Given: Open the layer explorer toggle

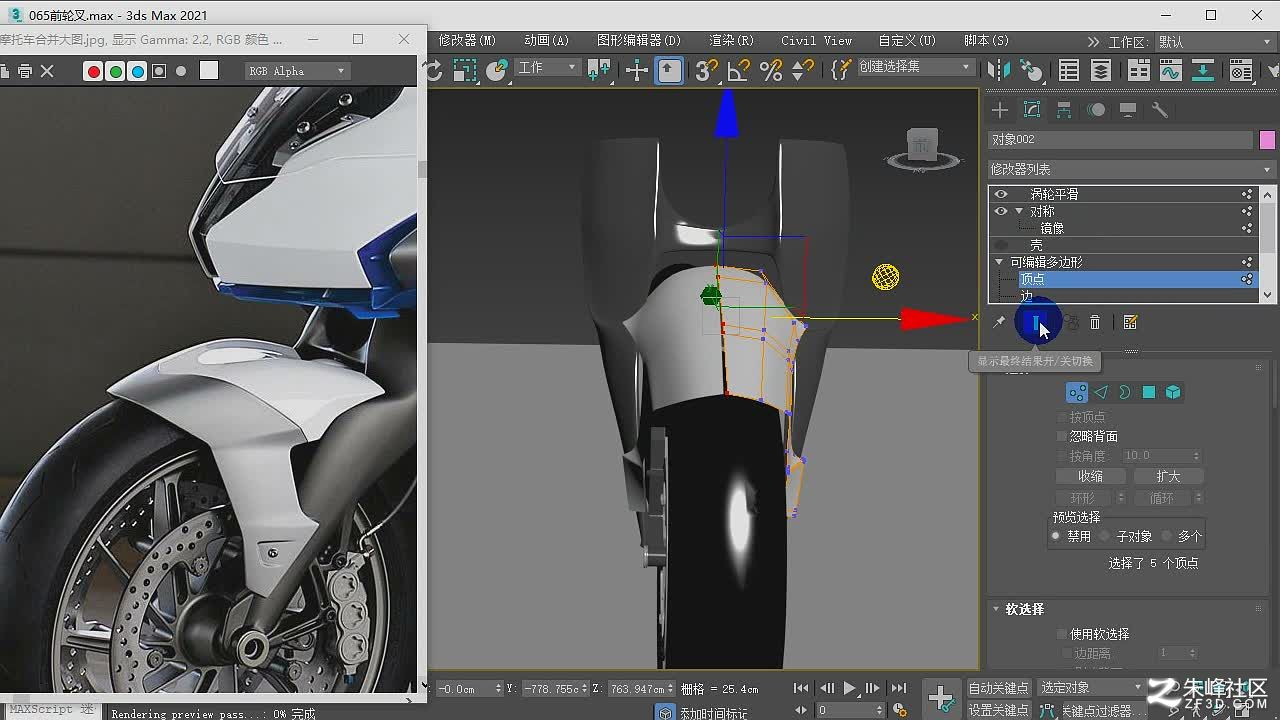Looking at the screenshot, I should (x=1101, y=70).
